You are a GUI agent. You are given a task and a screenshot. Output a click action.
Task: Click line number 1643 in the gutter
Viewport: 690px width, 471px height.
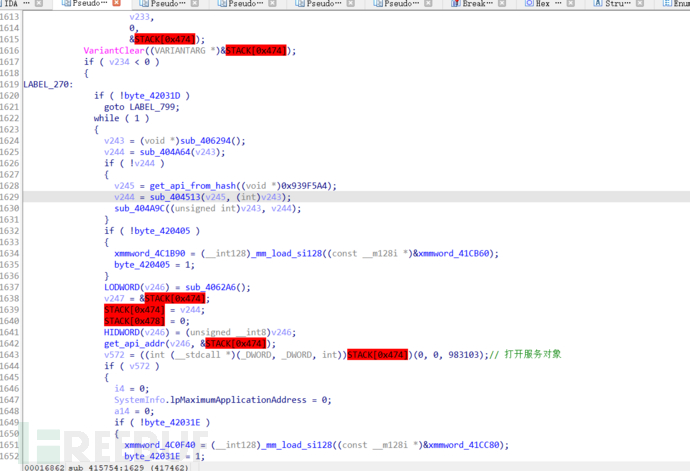(x=10, y=355)
